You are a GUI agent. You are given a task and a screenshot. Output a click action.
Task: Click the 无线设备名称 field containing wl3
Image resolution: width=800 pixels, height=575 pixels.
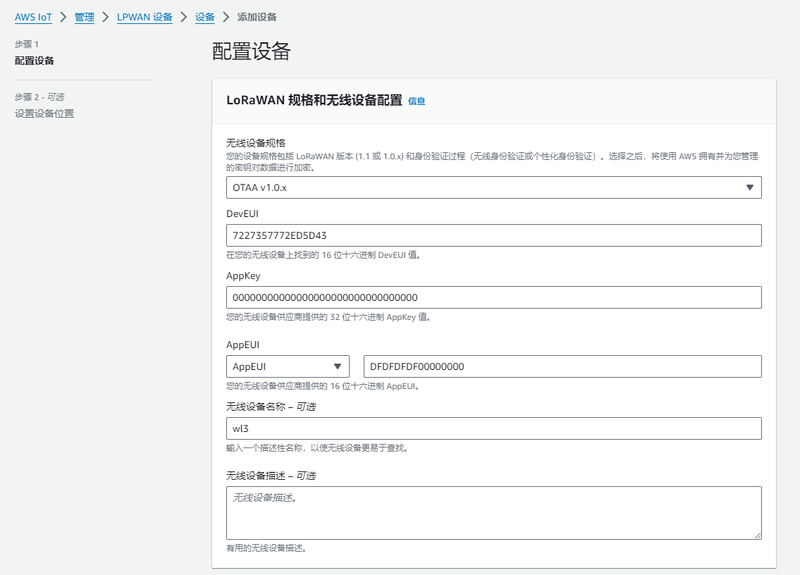click(x=493, y=428)
